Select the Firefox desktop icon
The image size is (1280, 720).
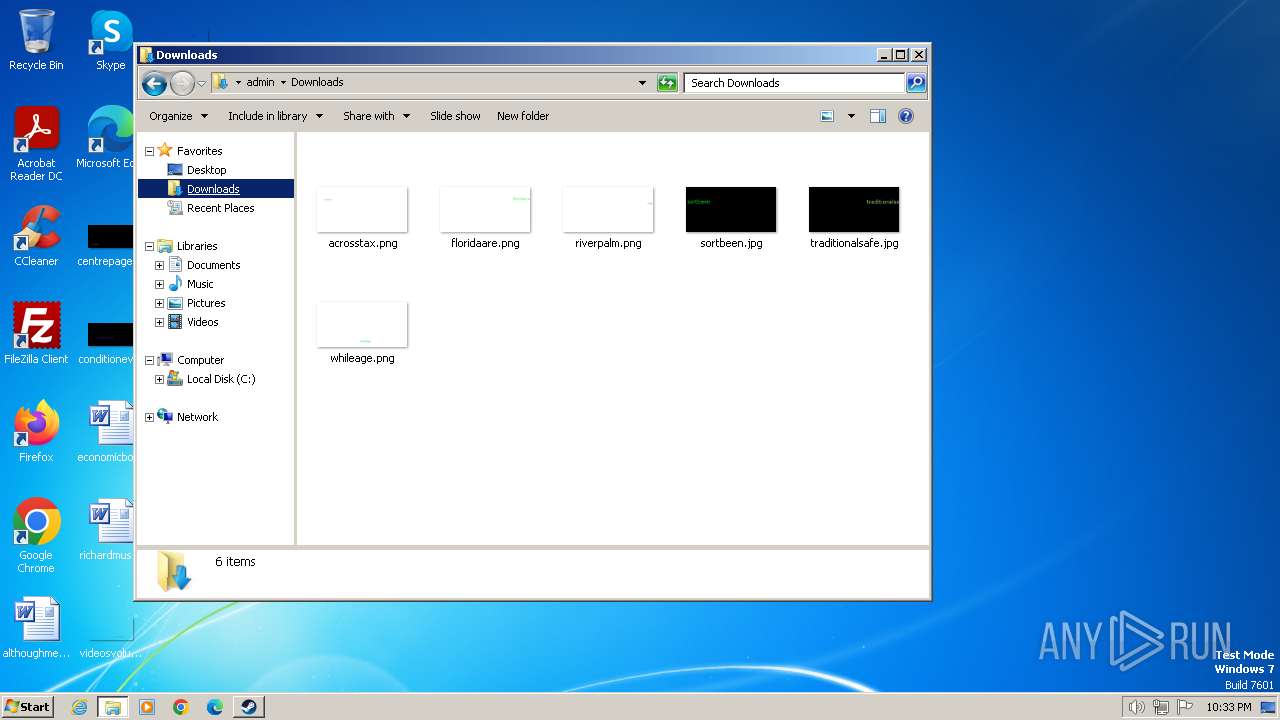tap(36, 432)
